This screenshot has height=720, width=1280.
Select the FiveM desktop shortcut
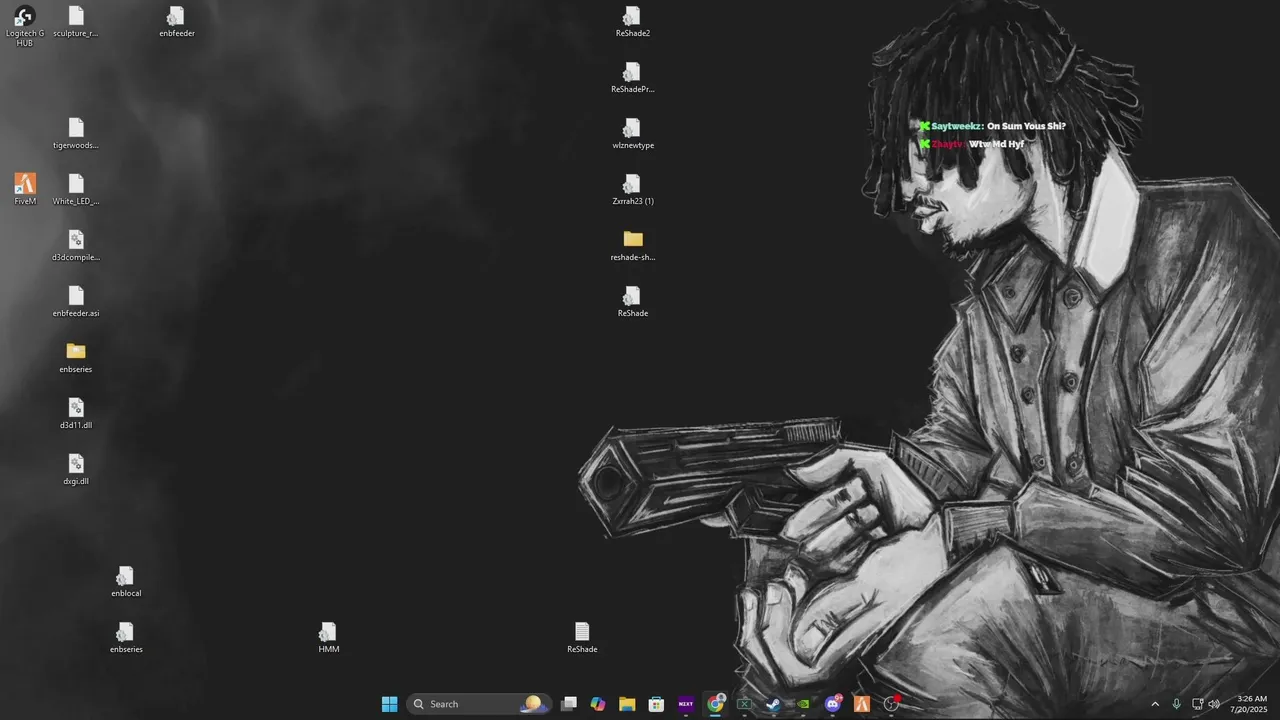[x=25, y=190]
